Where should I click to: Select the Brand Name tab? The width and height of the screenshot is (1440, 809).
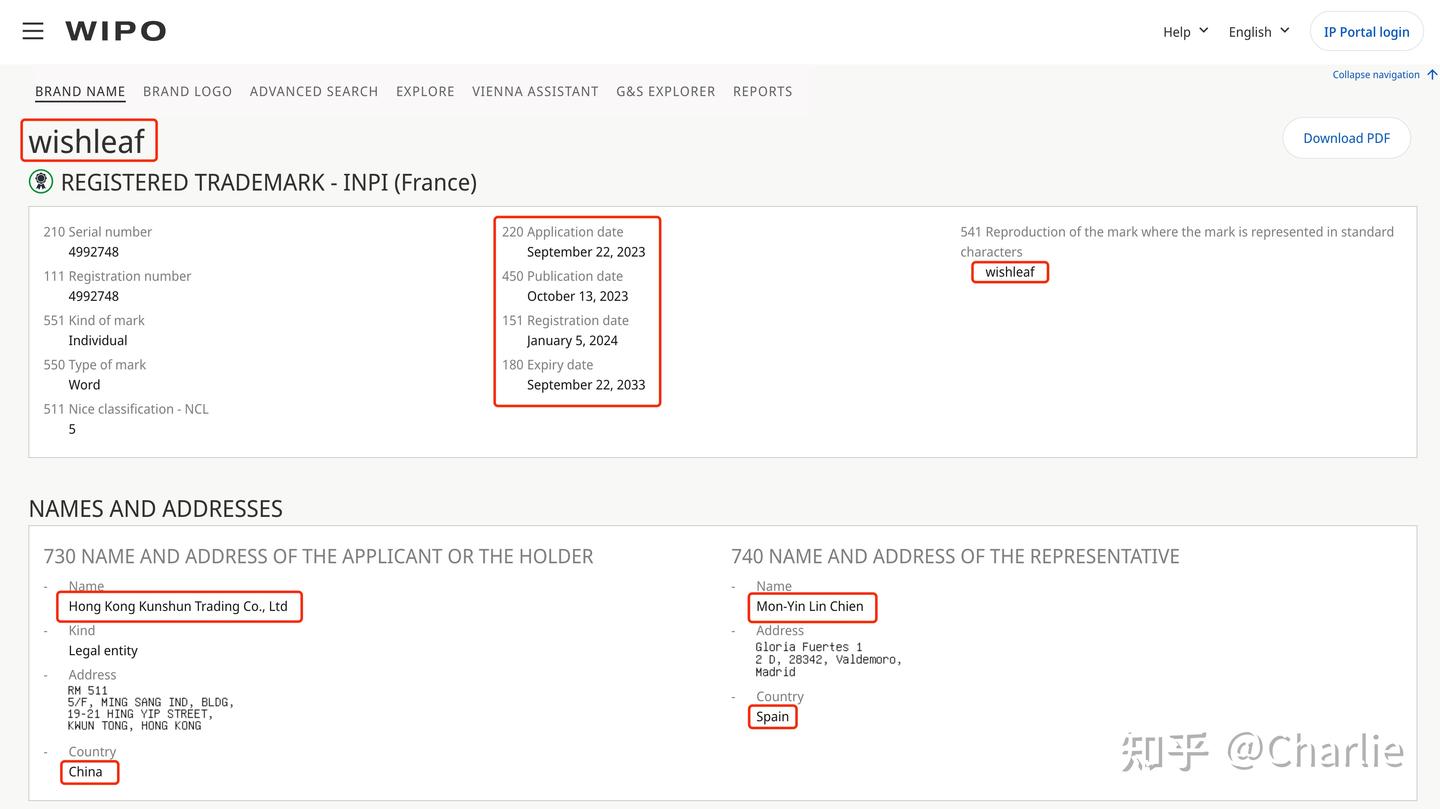point(80,91)
